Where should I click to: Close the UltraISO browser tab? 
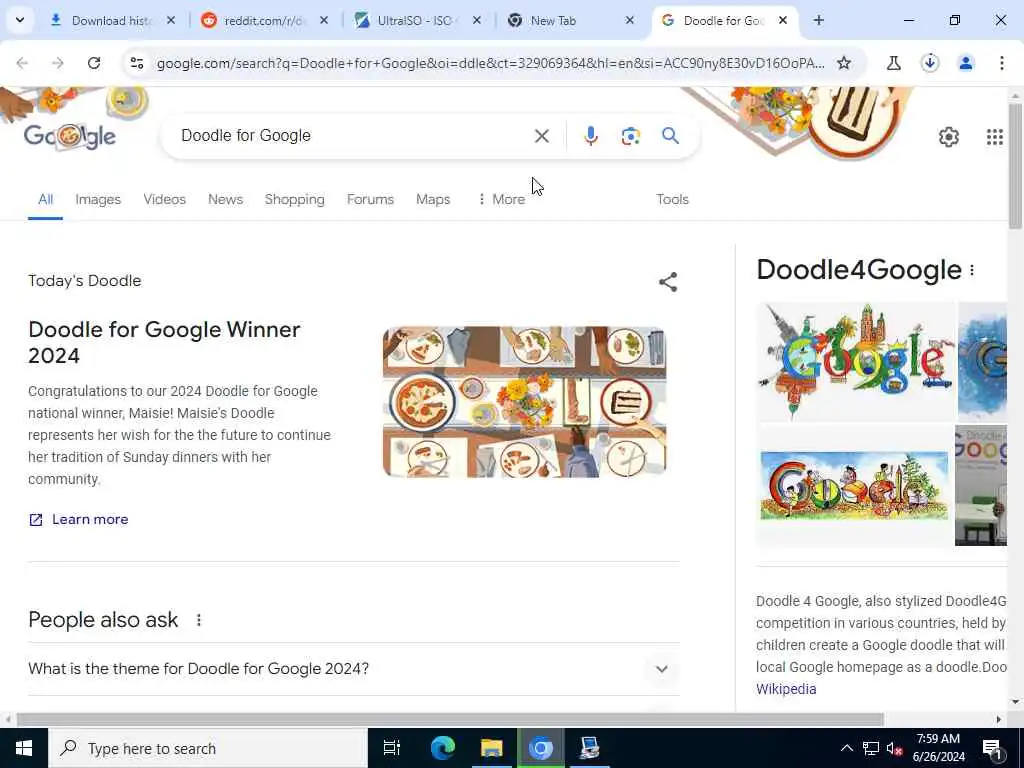coord(477,20)
